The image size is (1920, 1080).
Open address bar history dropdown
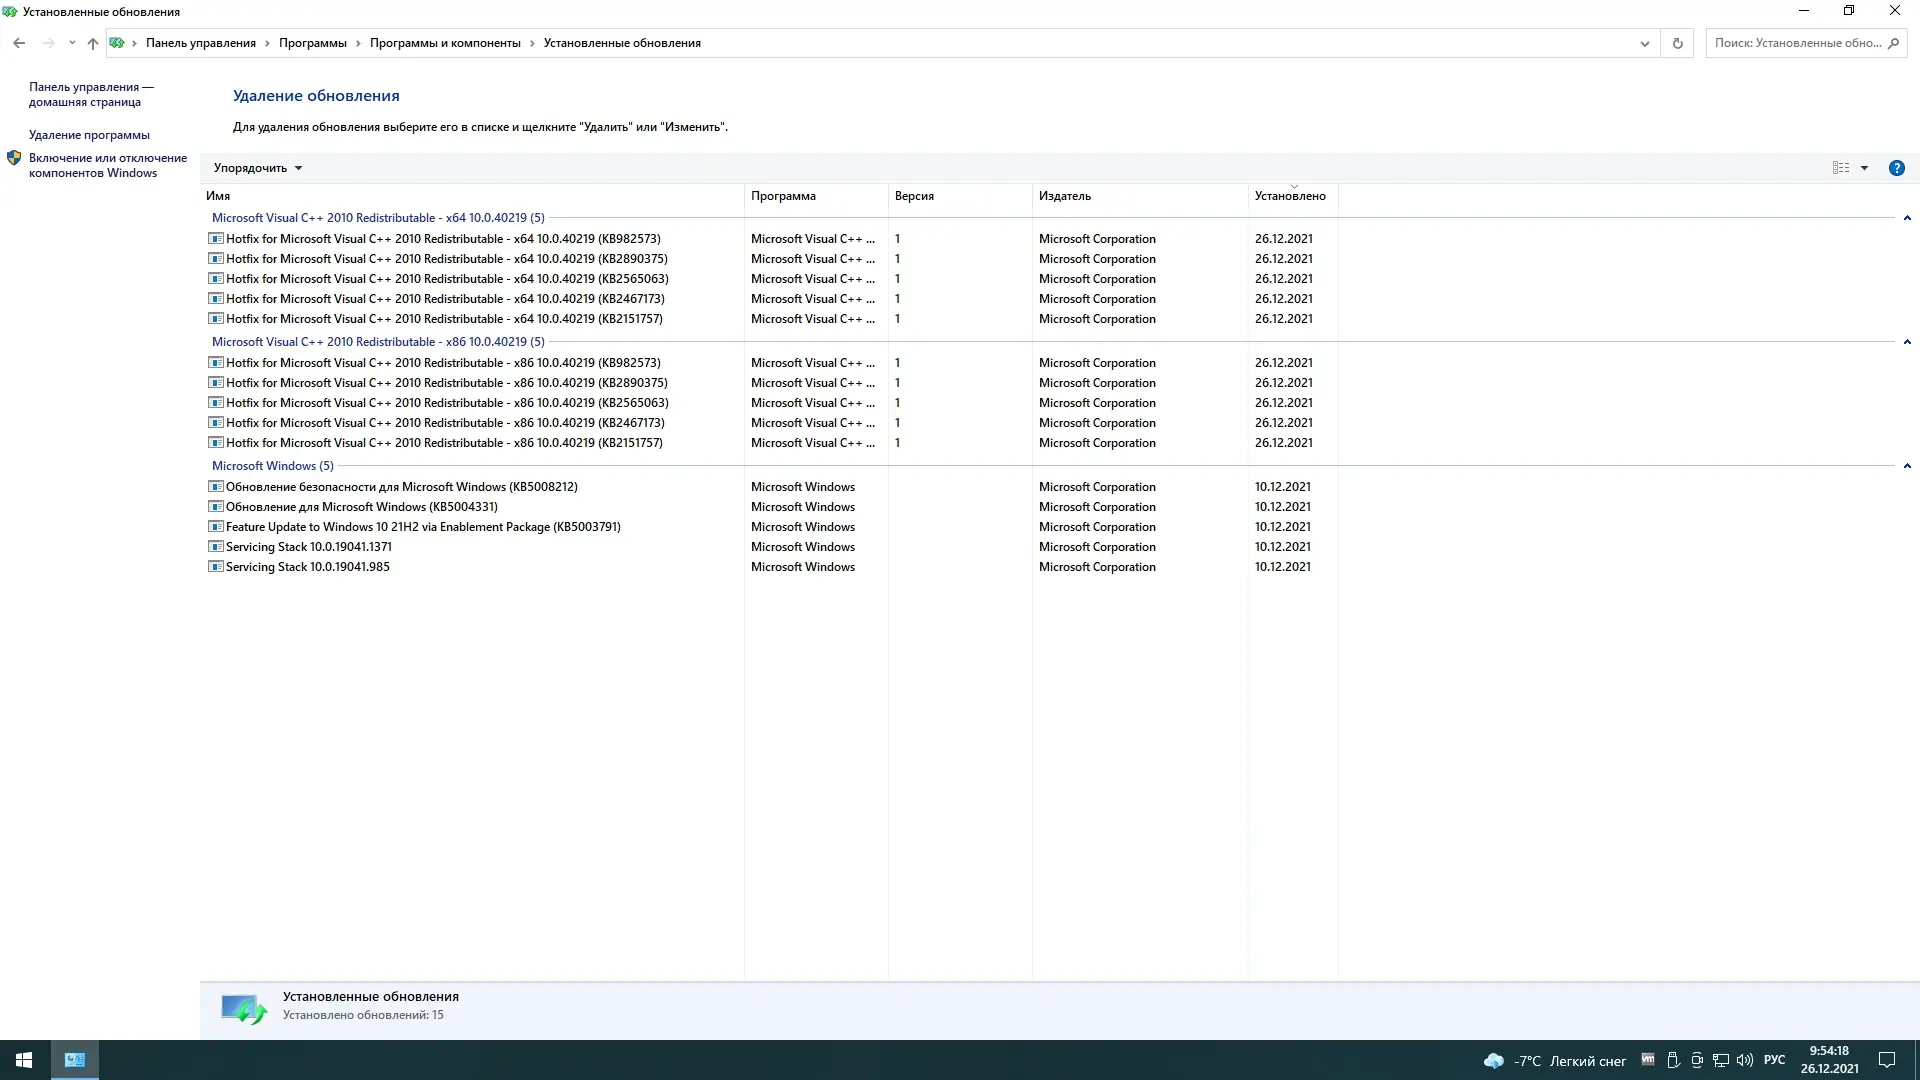point(1645,43)
